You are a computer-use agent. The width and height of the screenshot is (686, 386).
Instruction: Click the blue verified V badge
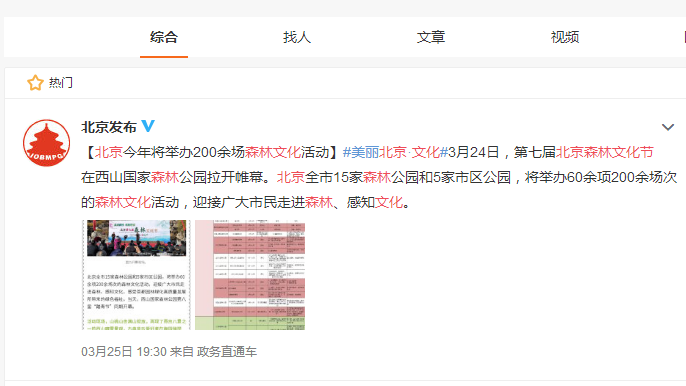click(148, 126)
